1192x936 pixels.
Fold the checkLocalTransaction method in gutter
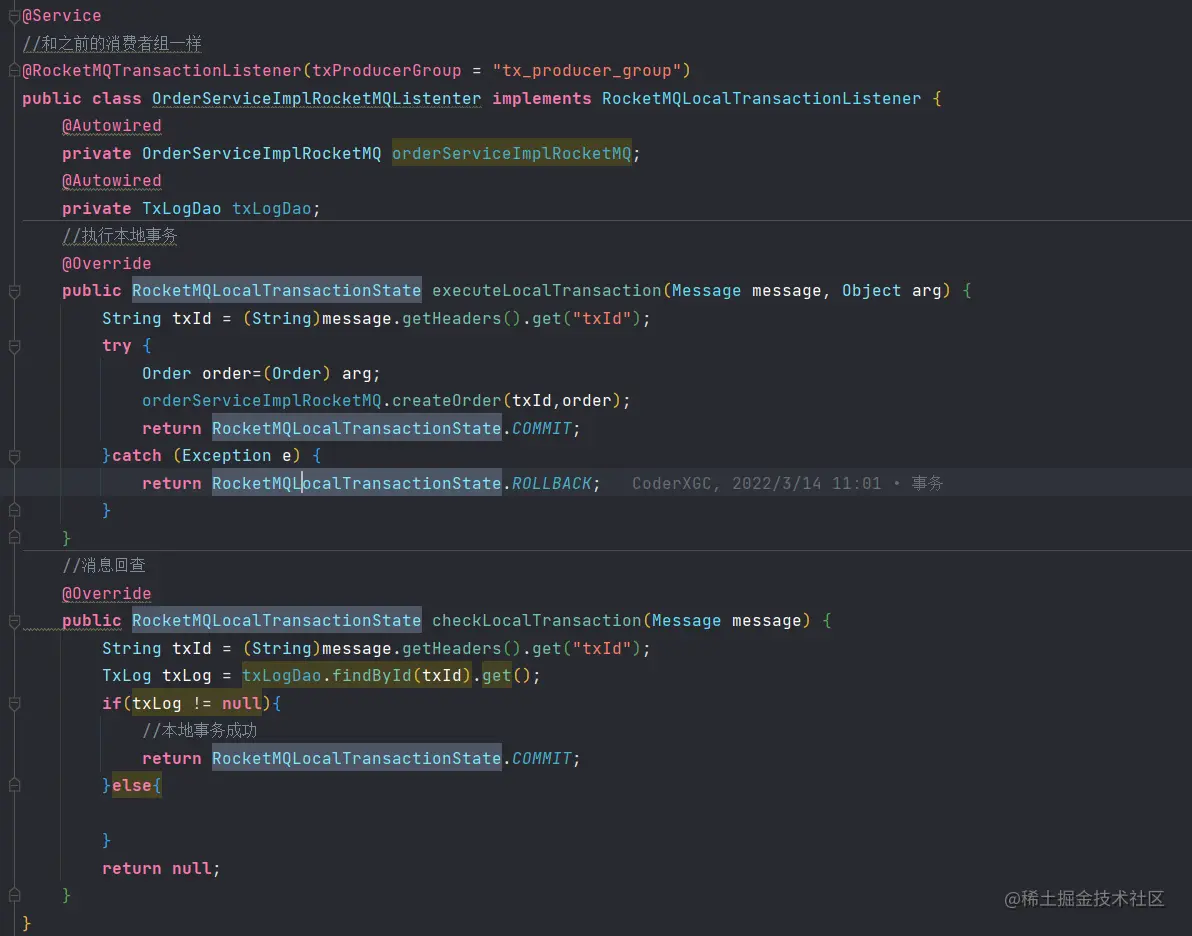(x=14, y=621)
